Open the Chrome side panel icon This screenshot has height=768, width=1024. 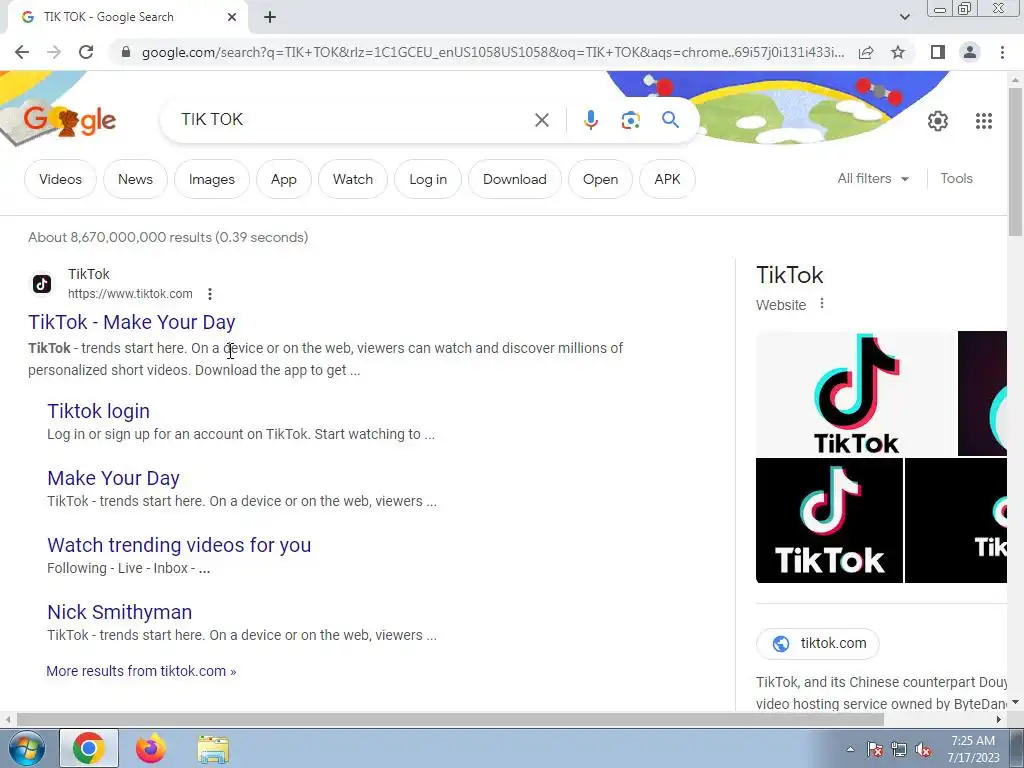click(938, 52)
